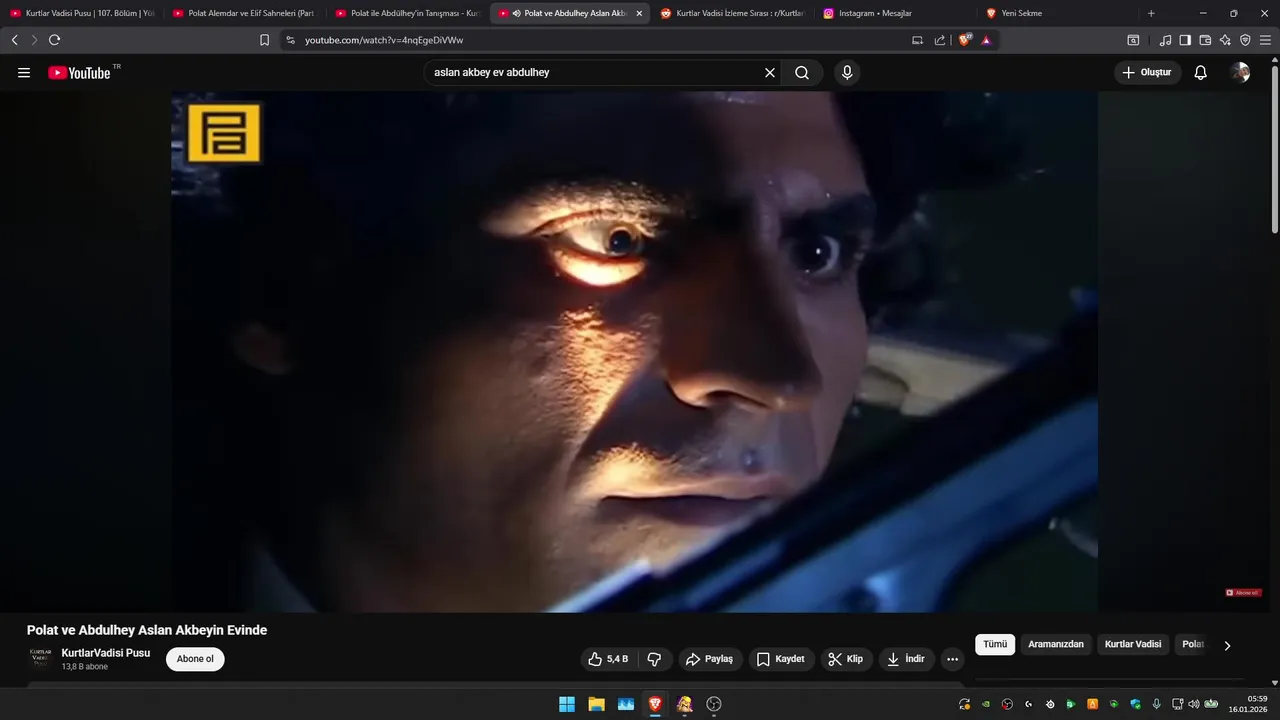Open the Brave Shields lion icon
Screen dimensions: 1280x720
pyautogui.click(x=965, y=40)
